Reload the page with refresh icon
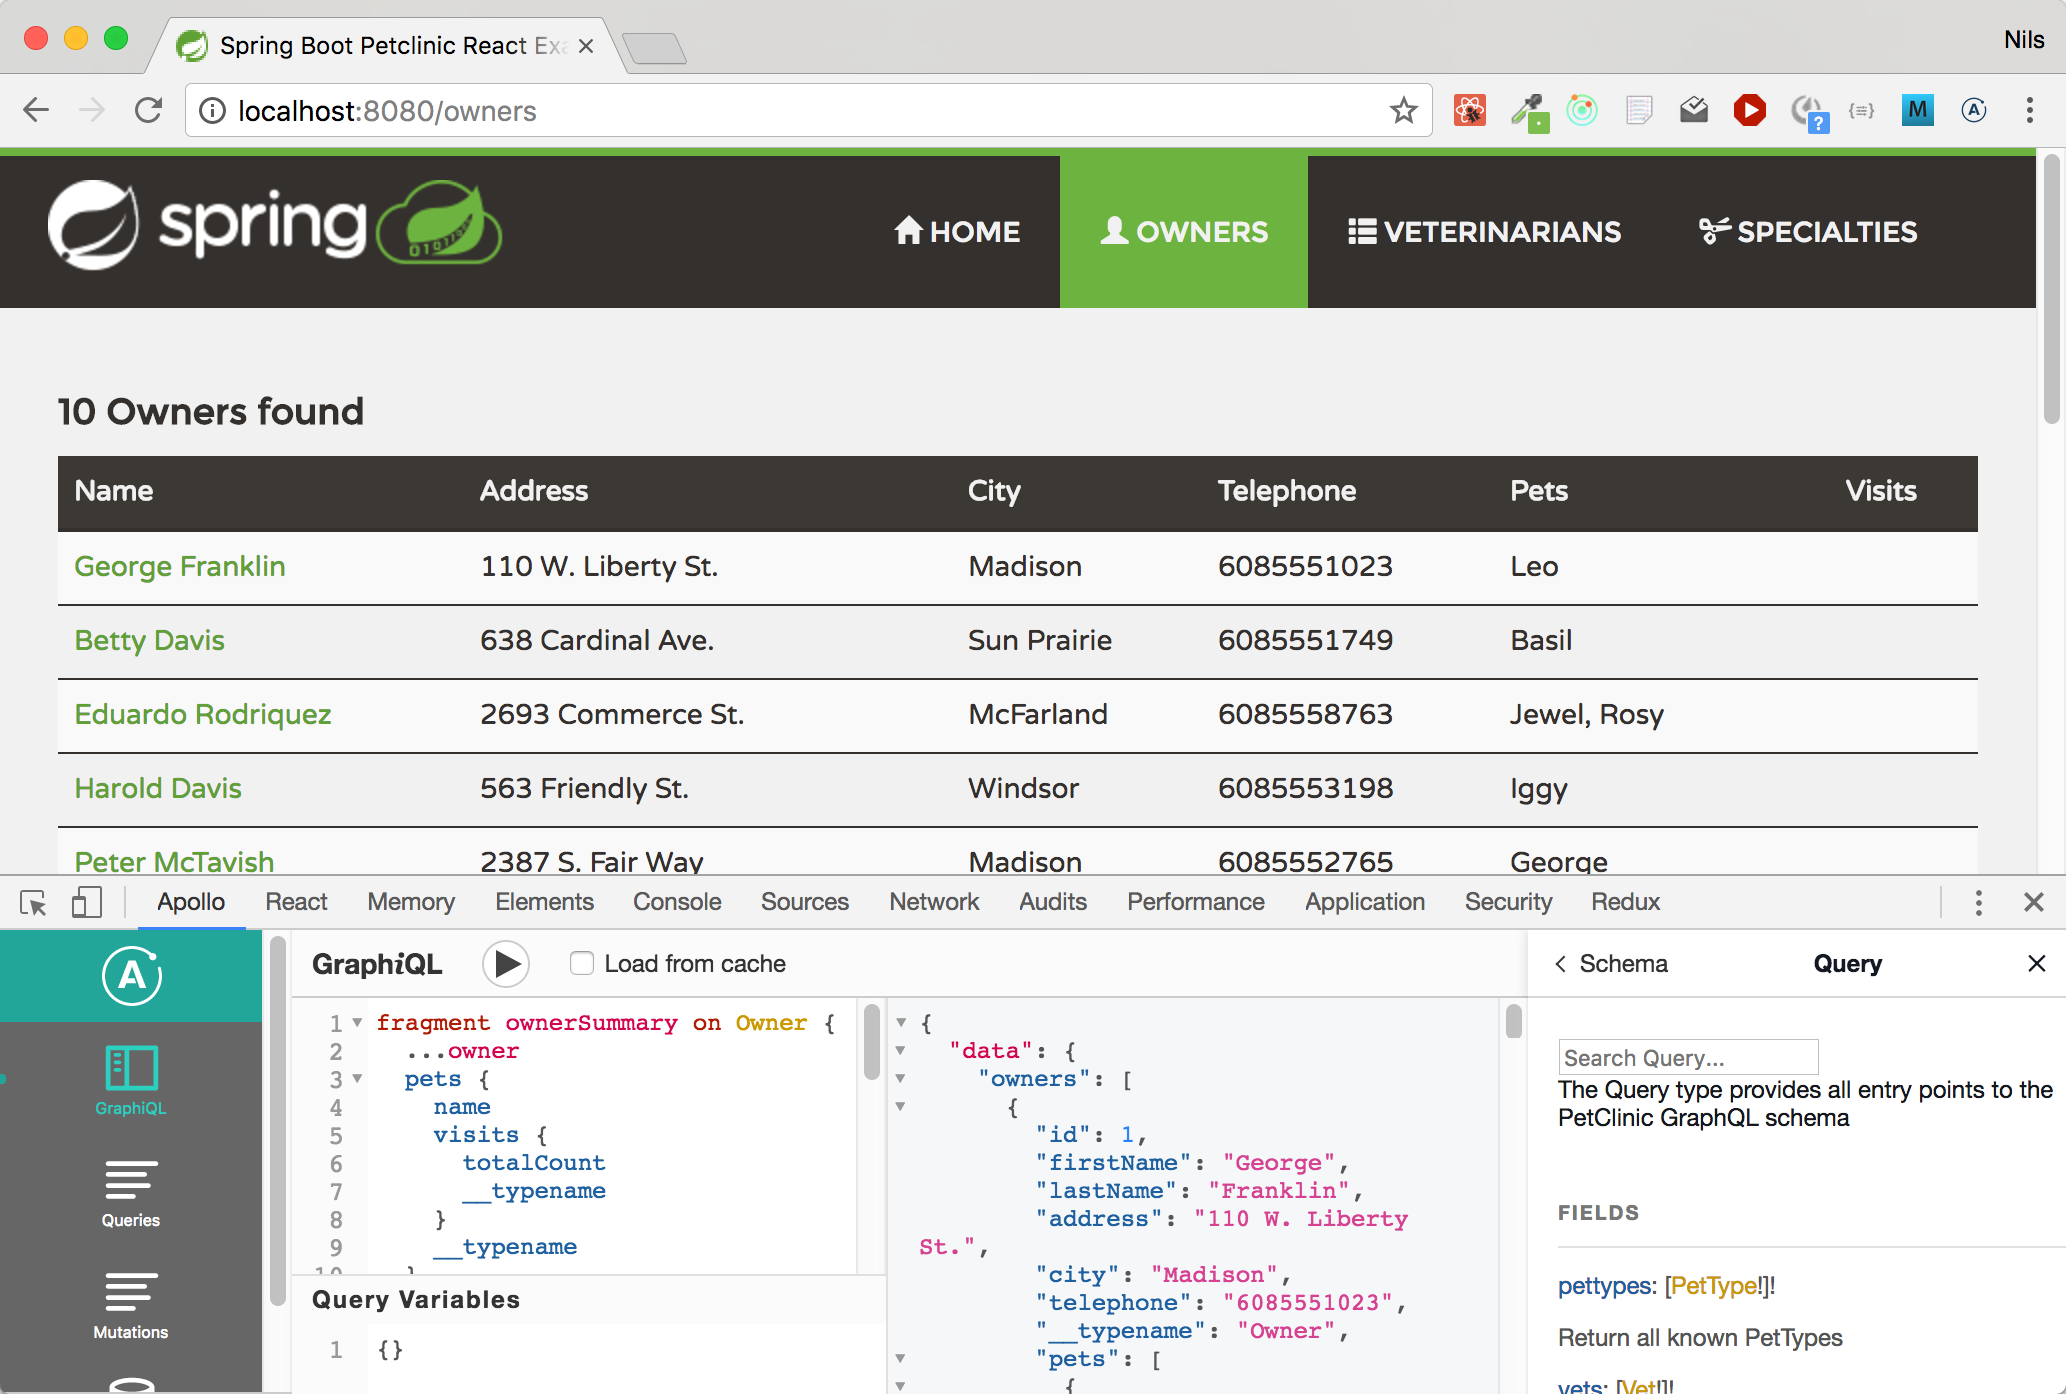 tap(149, 111)
